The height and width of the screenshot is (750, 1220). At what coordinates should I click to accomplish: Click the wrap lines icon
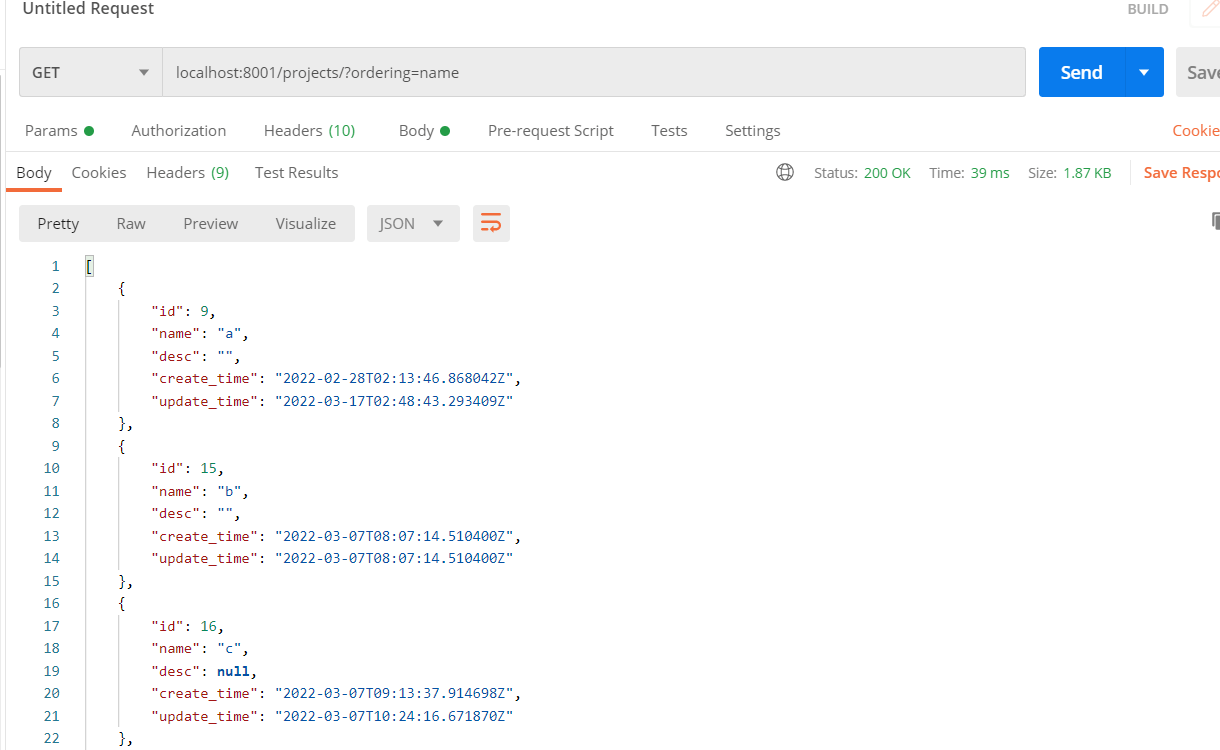491,224
